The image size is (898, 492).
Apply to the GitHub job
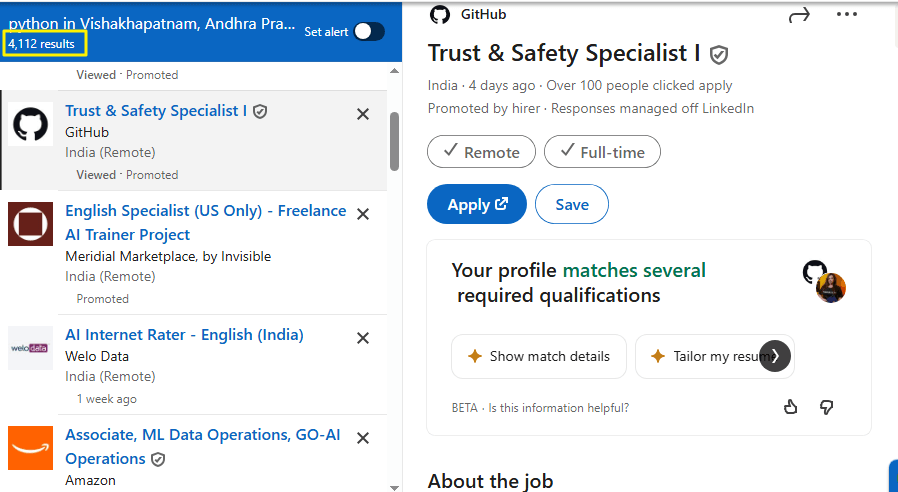click(476, 204)
